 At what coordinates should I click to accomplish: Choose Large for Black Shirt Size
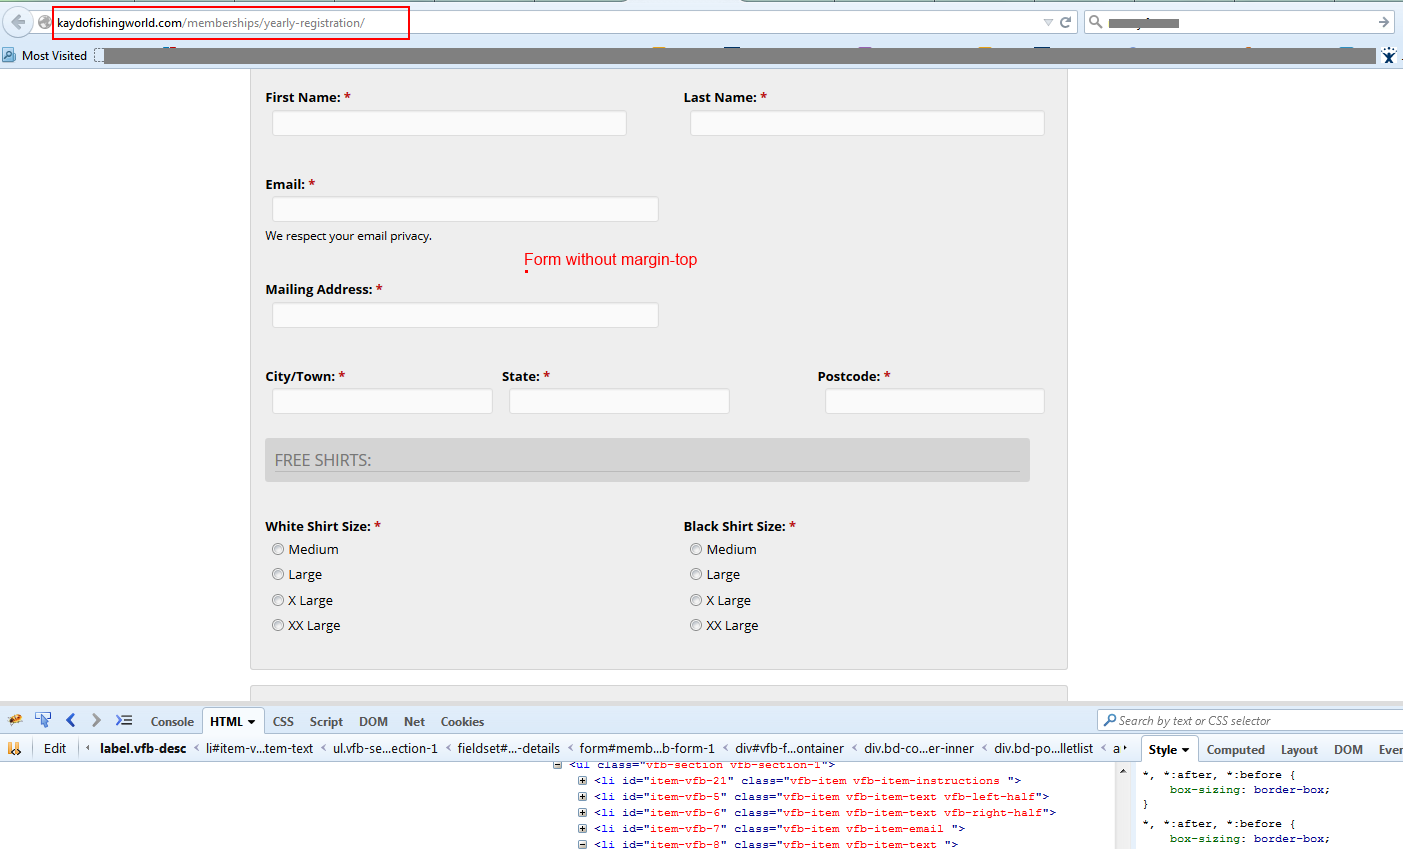coord(695,574)
